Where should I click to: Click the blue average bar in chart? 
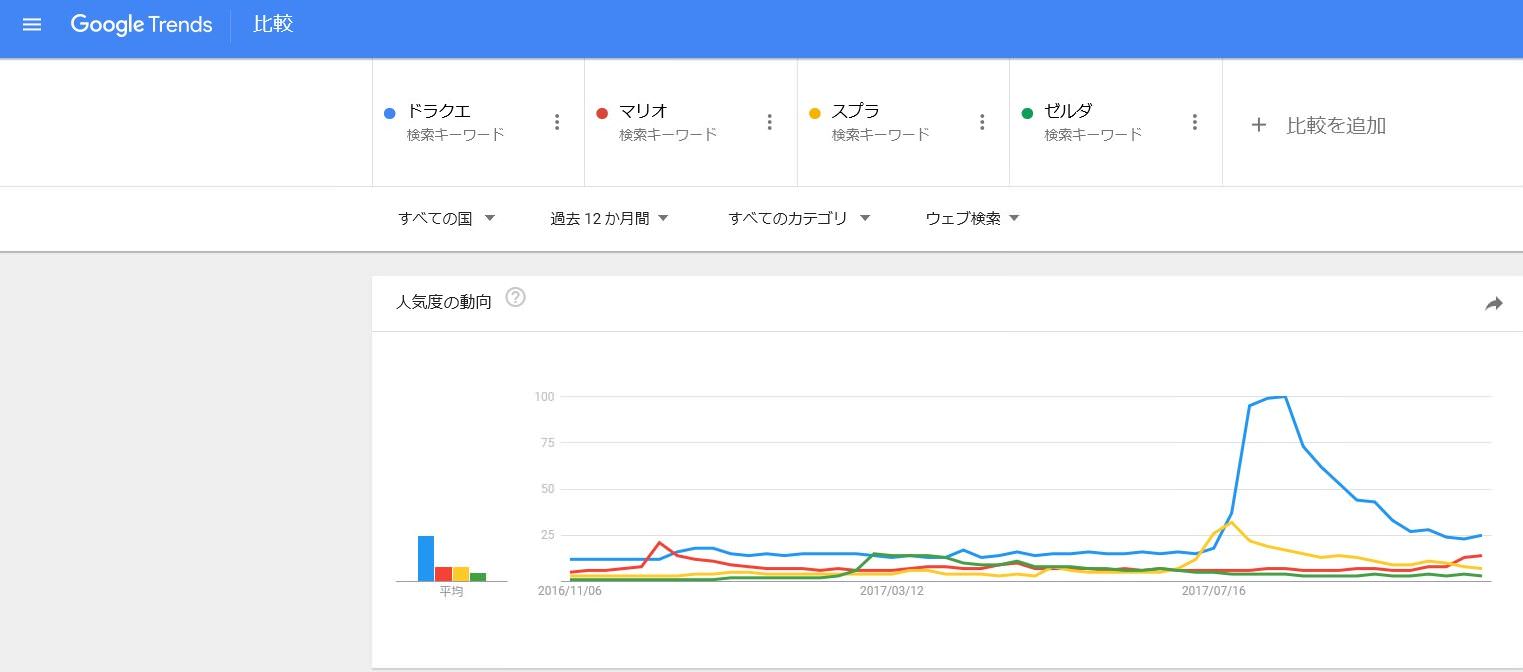tap(426, 558)
